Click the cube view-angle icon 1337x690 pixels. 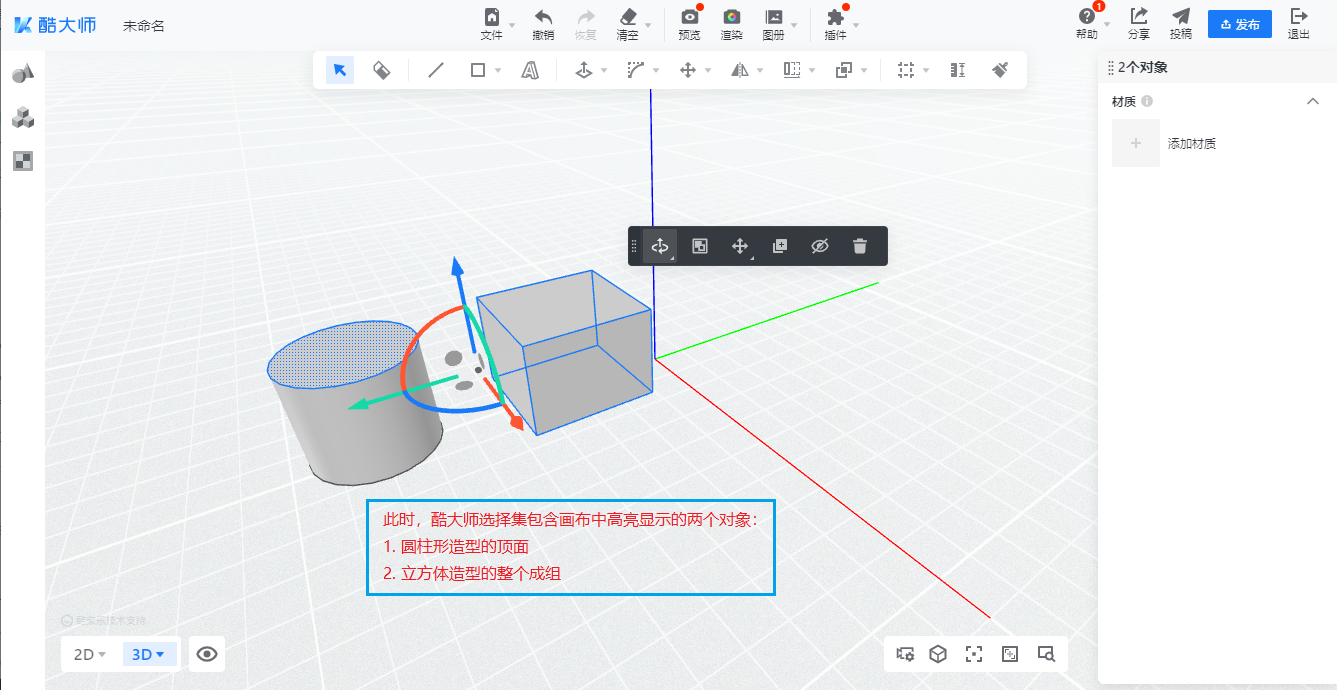coord(938,654)
